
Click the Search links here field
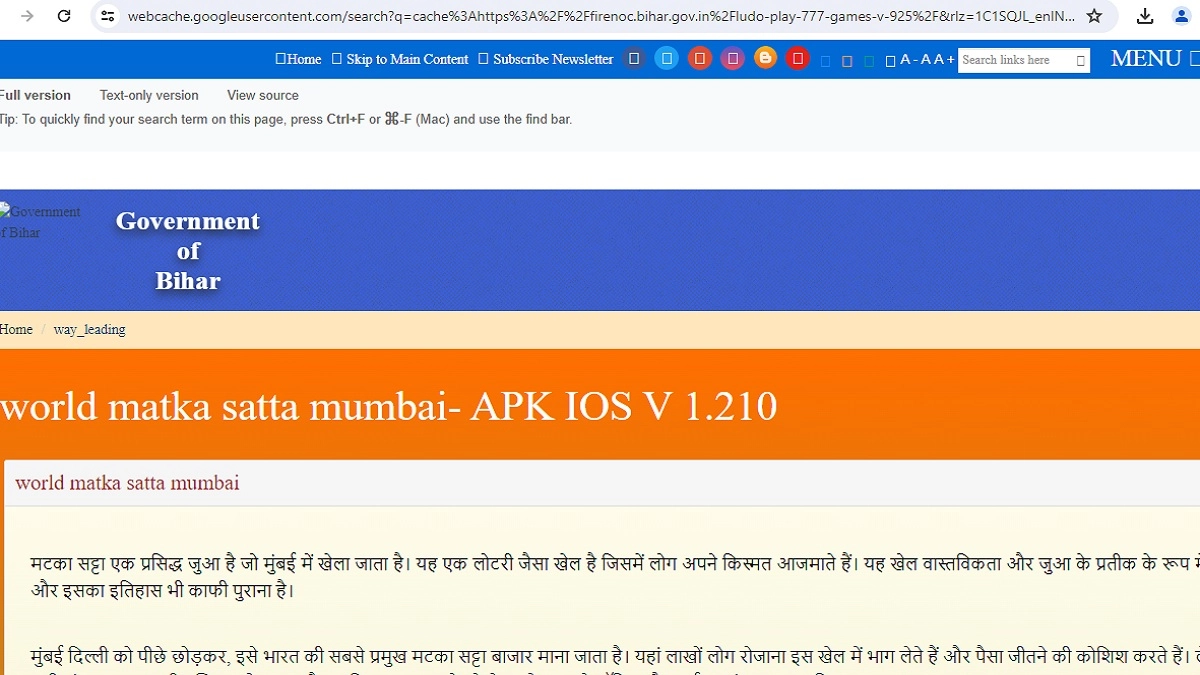(1015, 60)
